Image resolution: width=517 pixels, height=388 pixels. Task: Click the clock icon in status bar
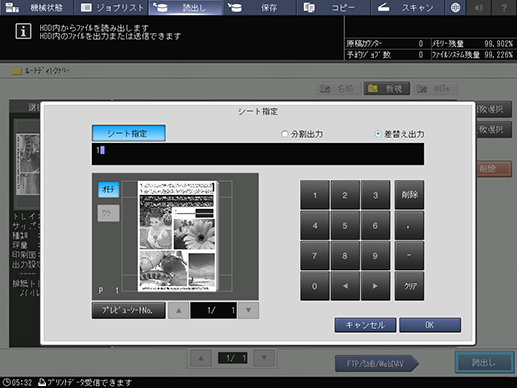[6, 382]
